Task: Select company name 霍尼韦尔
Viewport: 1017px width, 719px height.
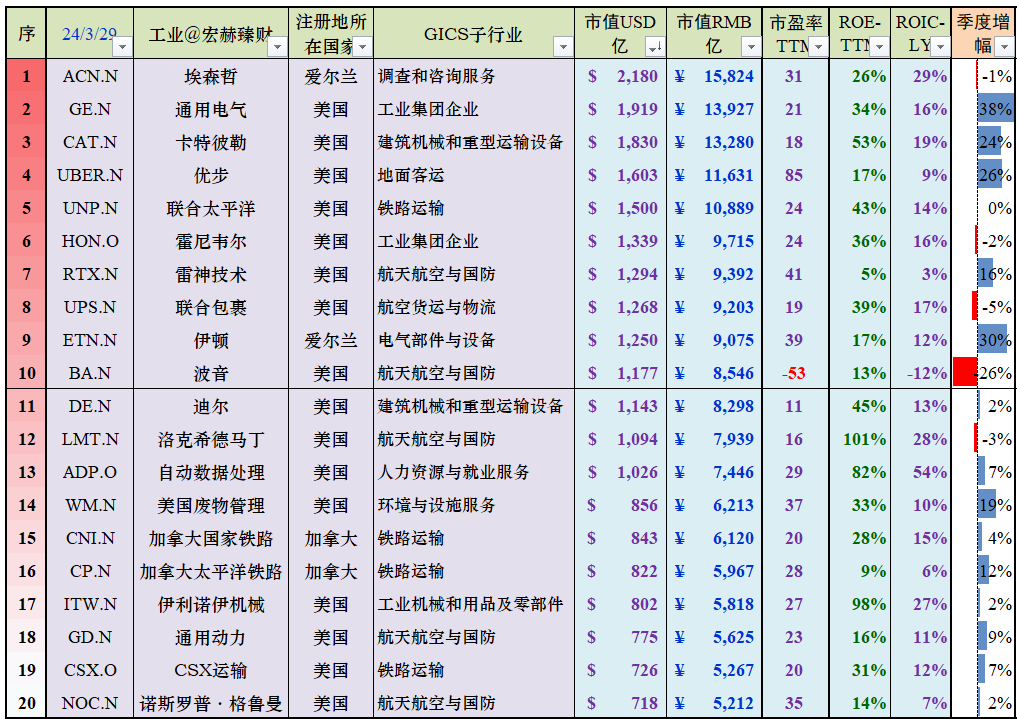Action: (211, 242)
